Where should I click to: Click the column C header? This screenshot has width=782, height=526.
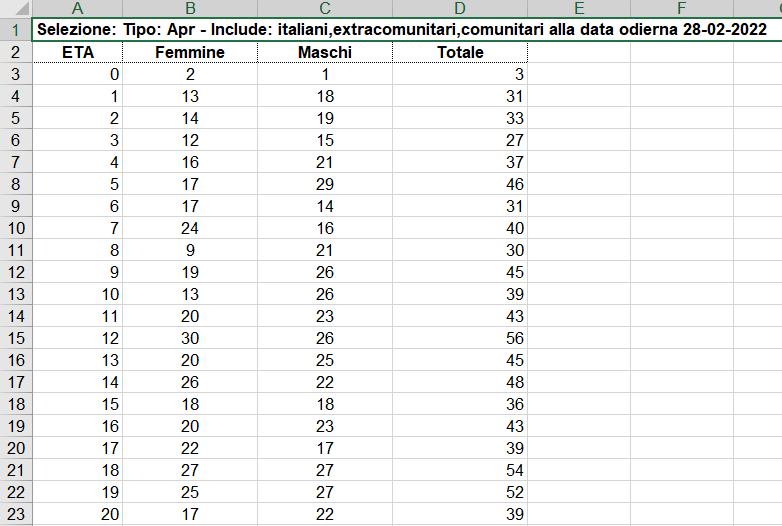(325, 7)
